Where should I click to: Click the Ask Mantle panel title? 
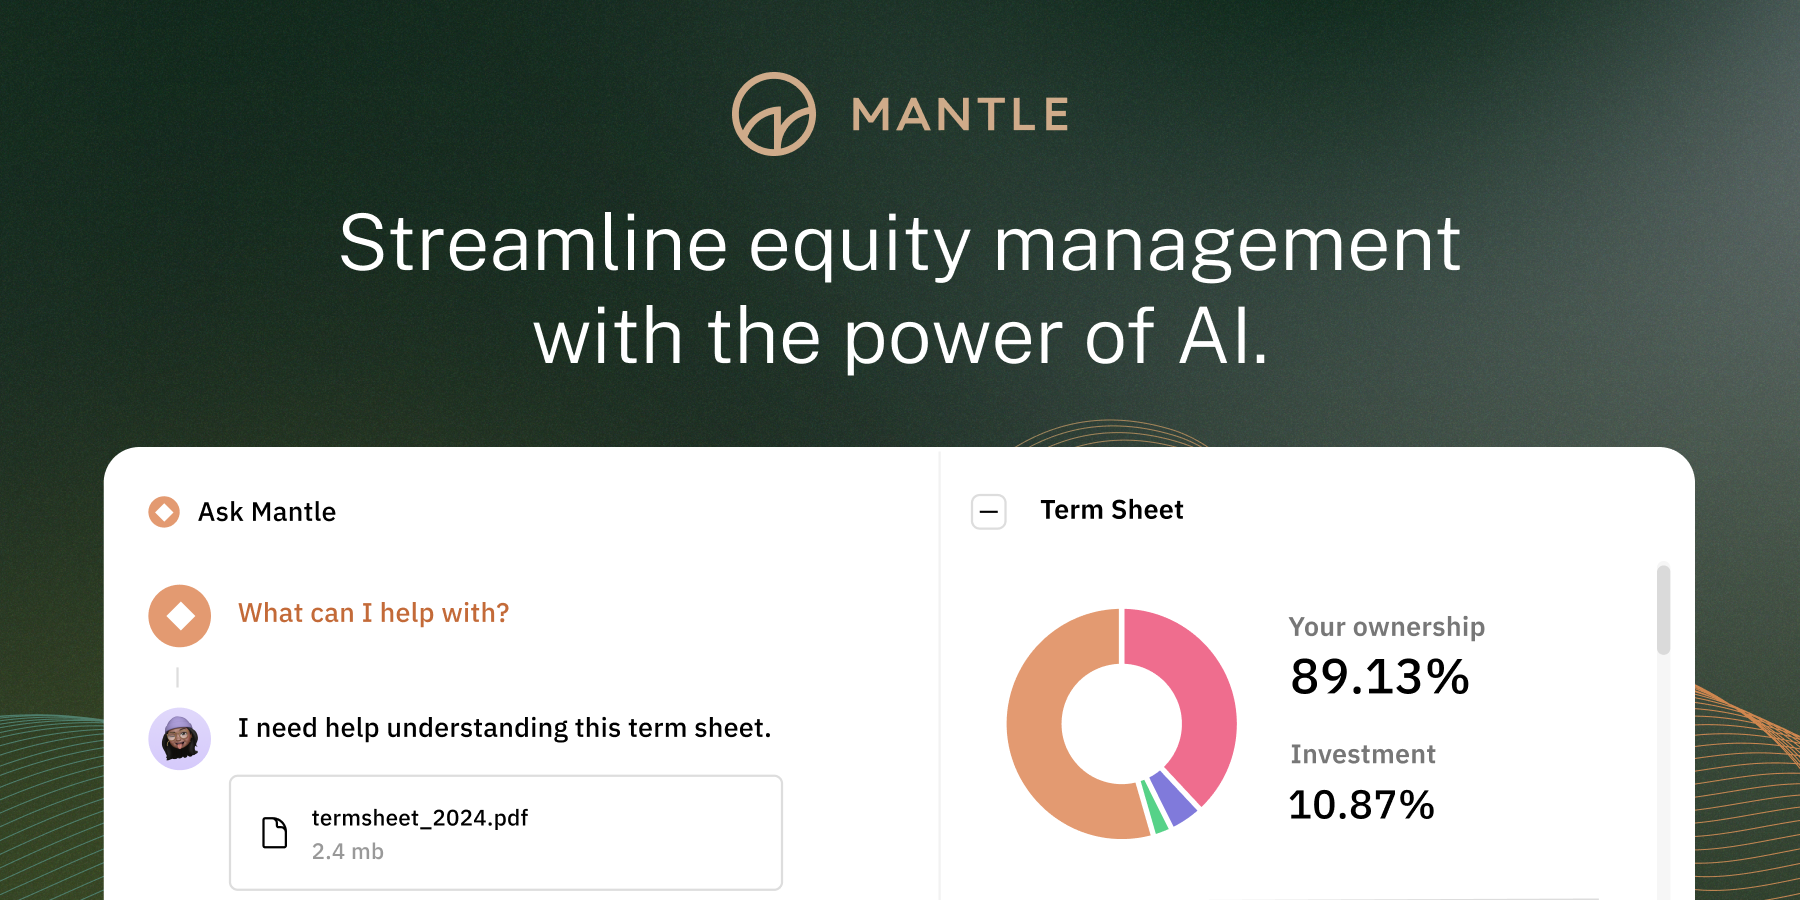point(267,512)
